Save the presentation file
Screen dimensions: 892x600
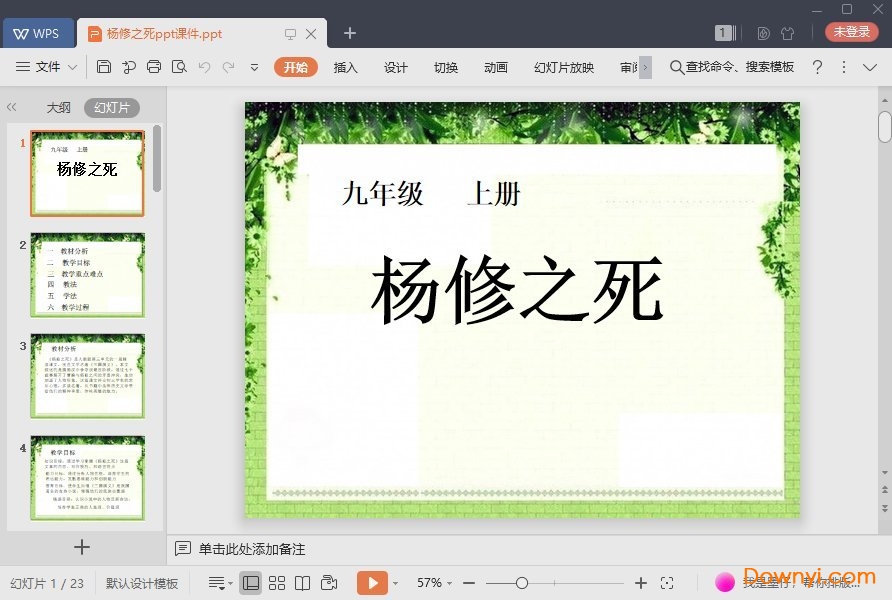(x=104, y=67)
